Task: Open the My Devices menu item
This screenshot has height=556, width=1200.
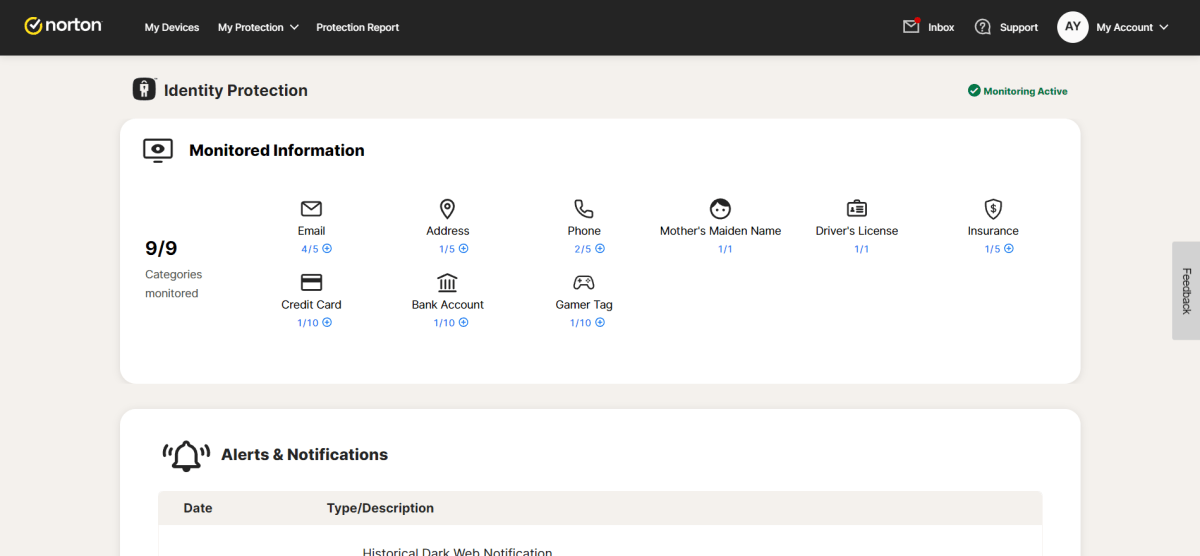Action: coord(172,27)
